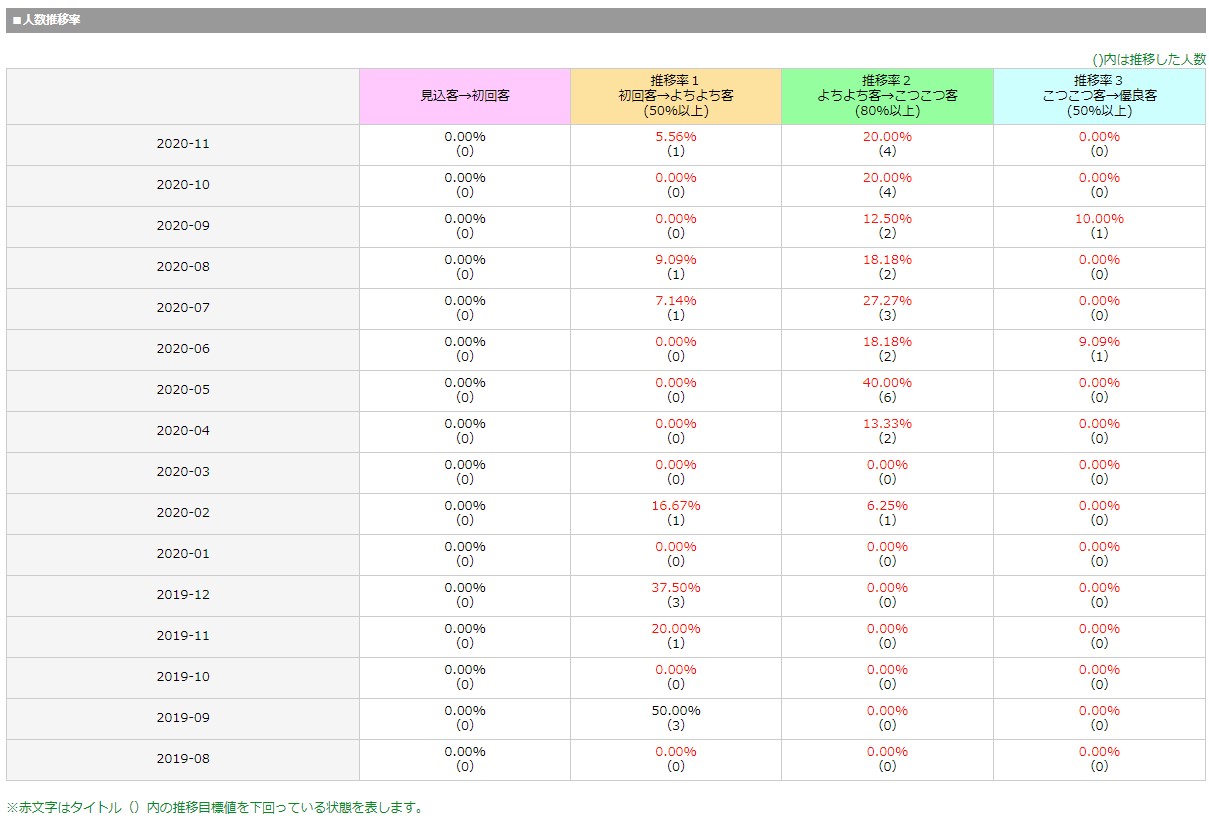1209x824 pixels.
Task: Select the 2020-05 row label
Action: (x=183, y=390)
